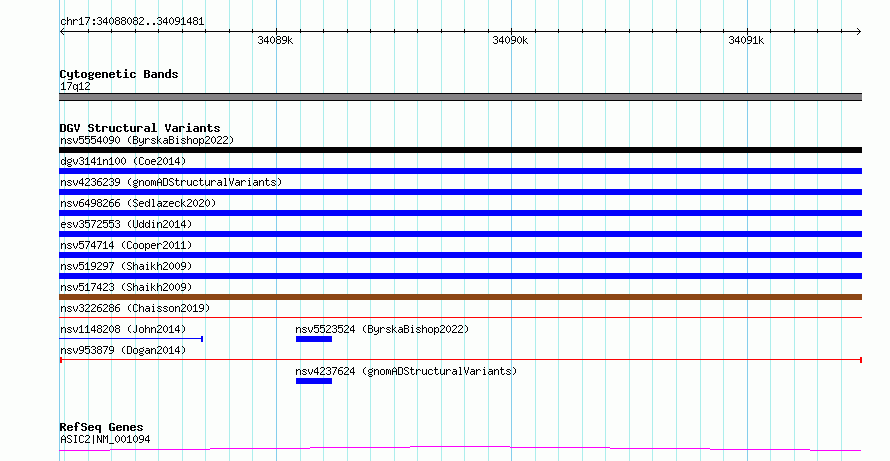Click the short blue bar under nsv4237624
890x461 pixels.
click(314, 381)
